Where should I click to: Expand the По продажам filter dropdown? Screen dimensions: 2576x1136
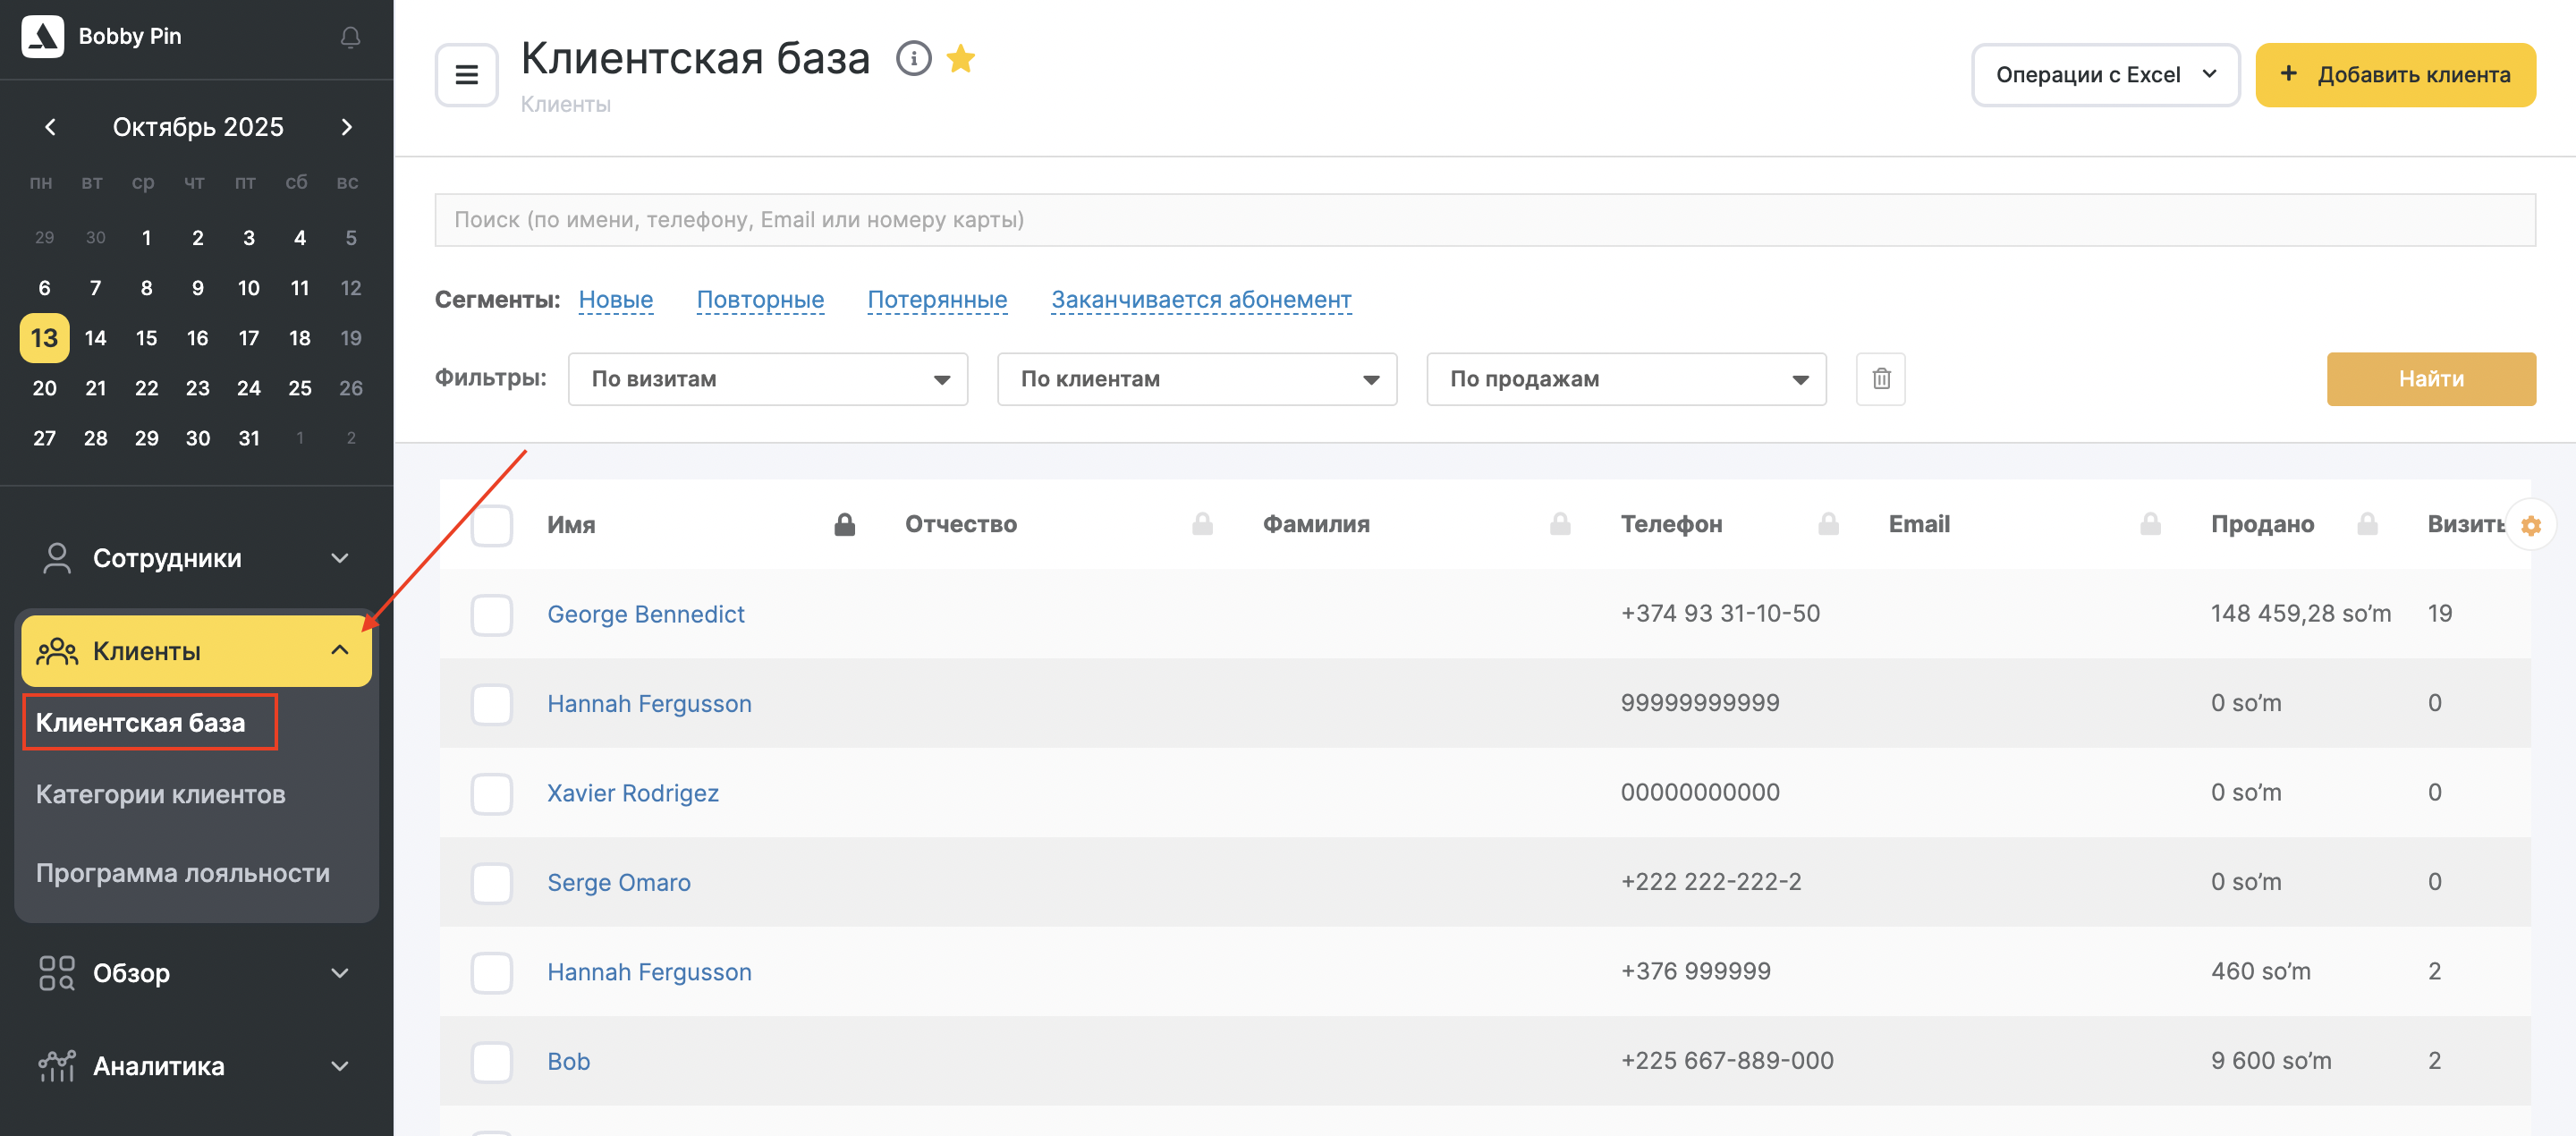click(x=1625, y=379)
